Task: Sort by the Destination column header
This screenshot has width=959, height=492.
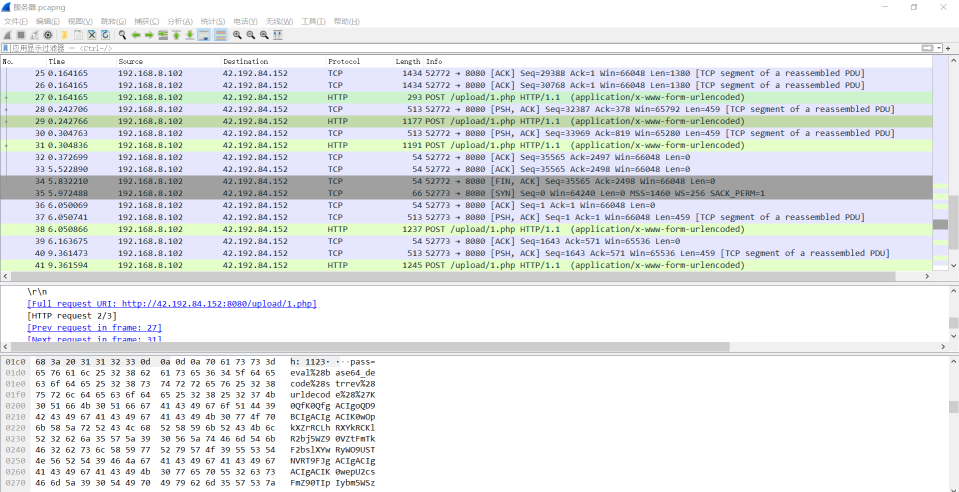Action: (273, 61)
